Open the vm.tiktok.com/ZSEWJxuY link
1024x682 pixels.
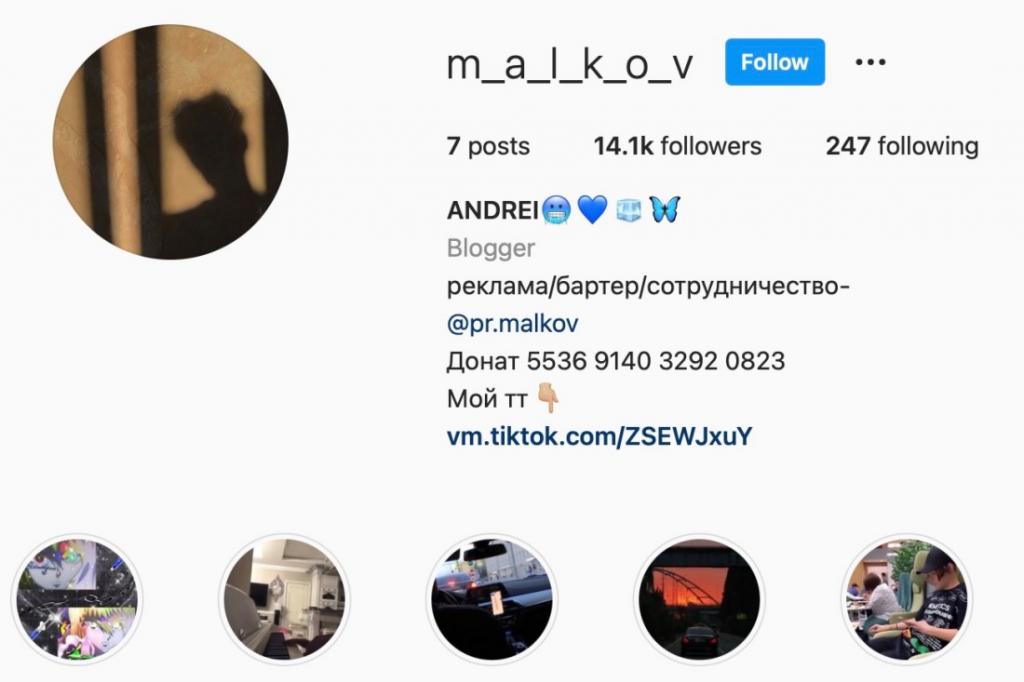tap(600, 436)
